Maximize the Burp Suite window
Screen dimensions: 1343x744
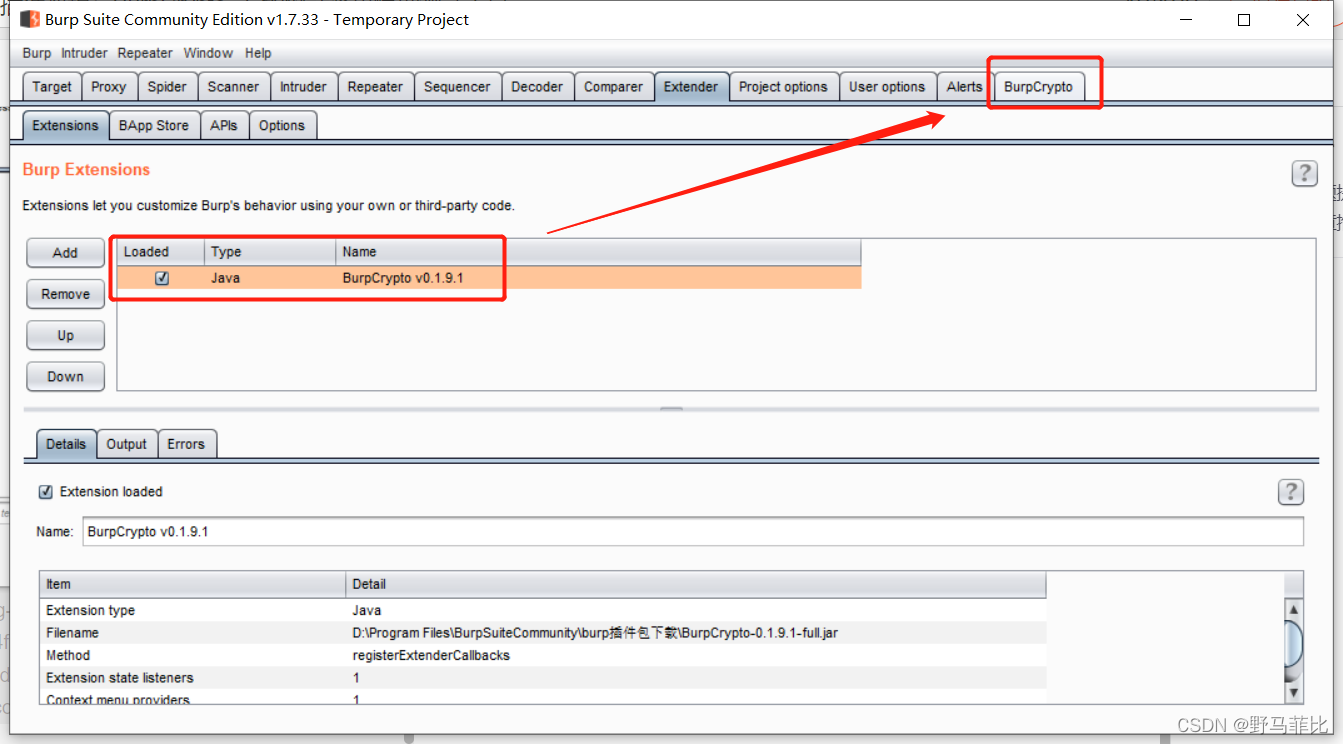coord(1244,19)
